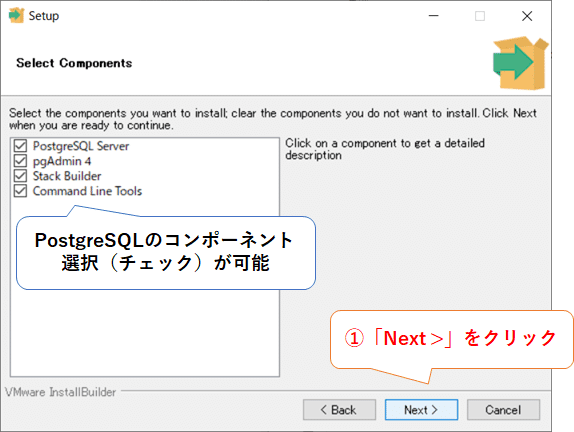Click the Next button to continue
The width and height of the screenshot is (574, 432).
421,410
